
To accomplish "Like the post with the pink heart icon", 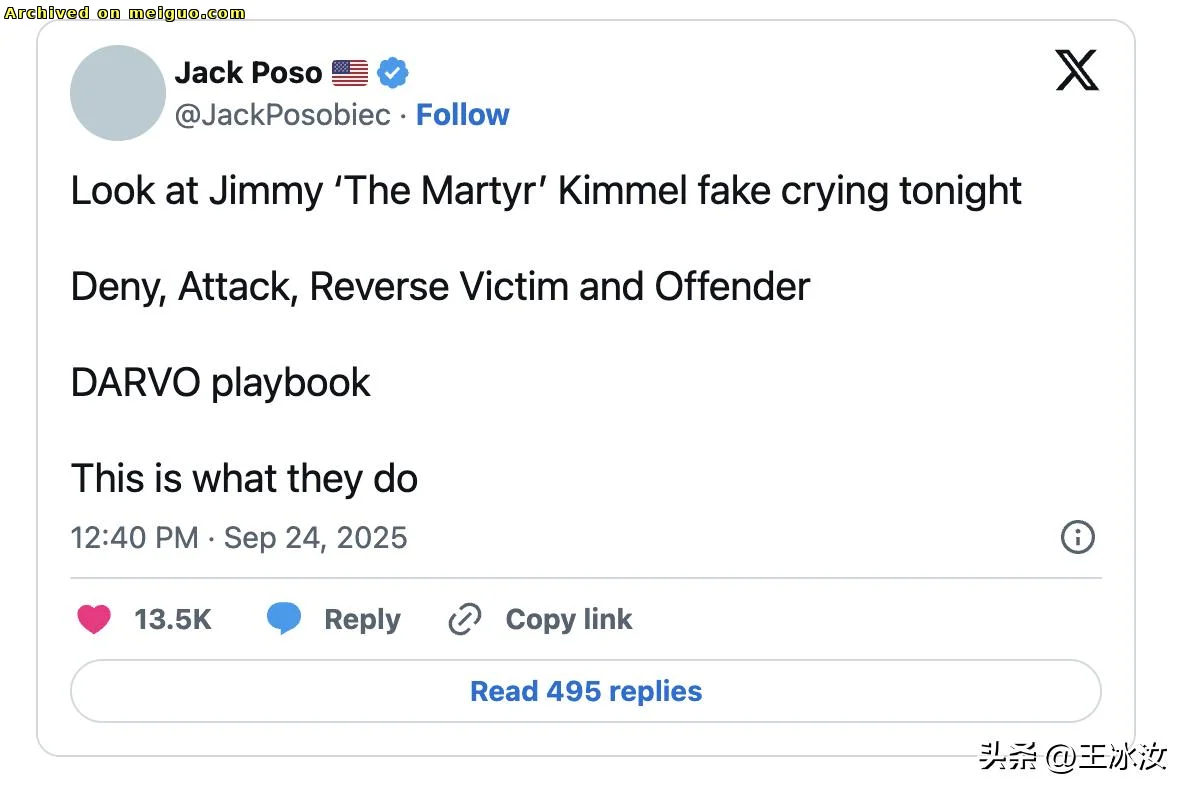I will click(94, 619).
